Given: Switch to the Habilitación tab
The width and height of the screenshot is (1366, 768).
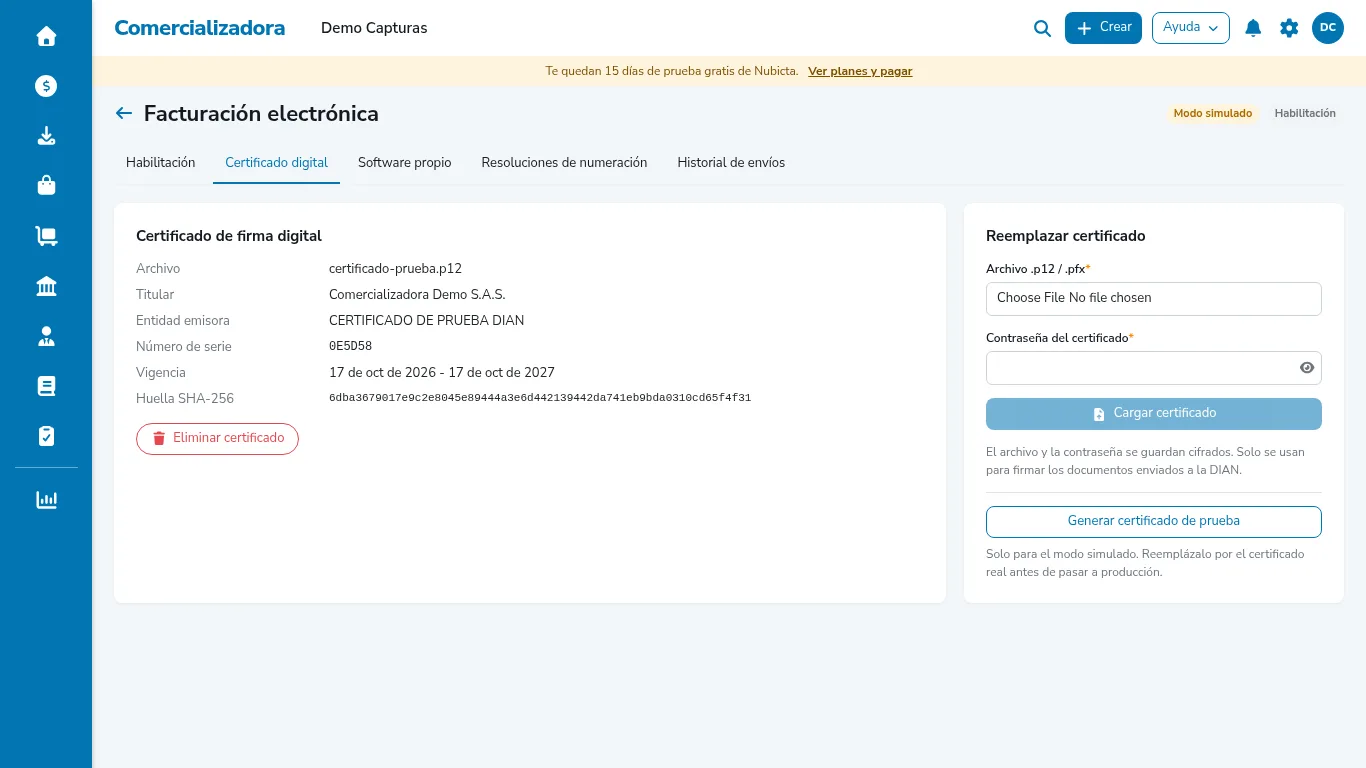Looking at the screenshot, I should point(160,163).
